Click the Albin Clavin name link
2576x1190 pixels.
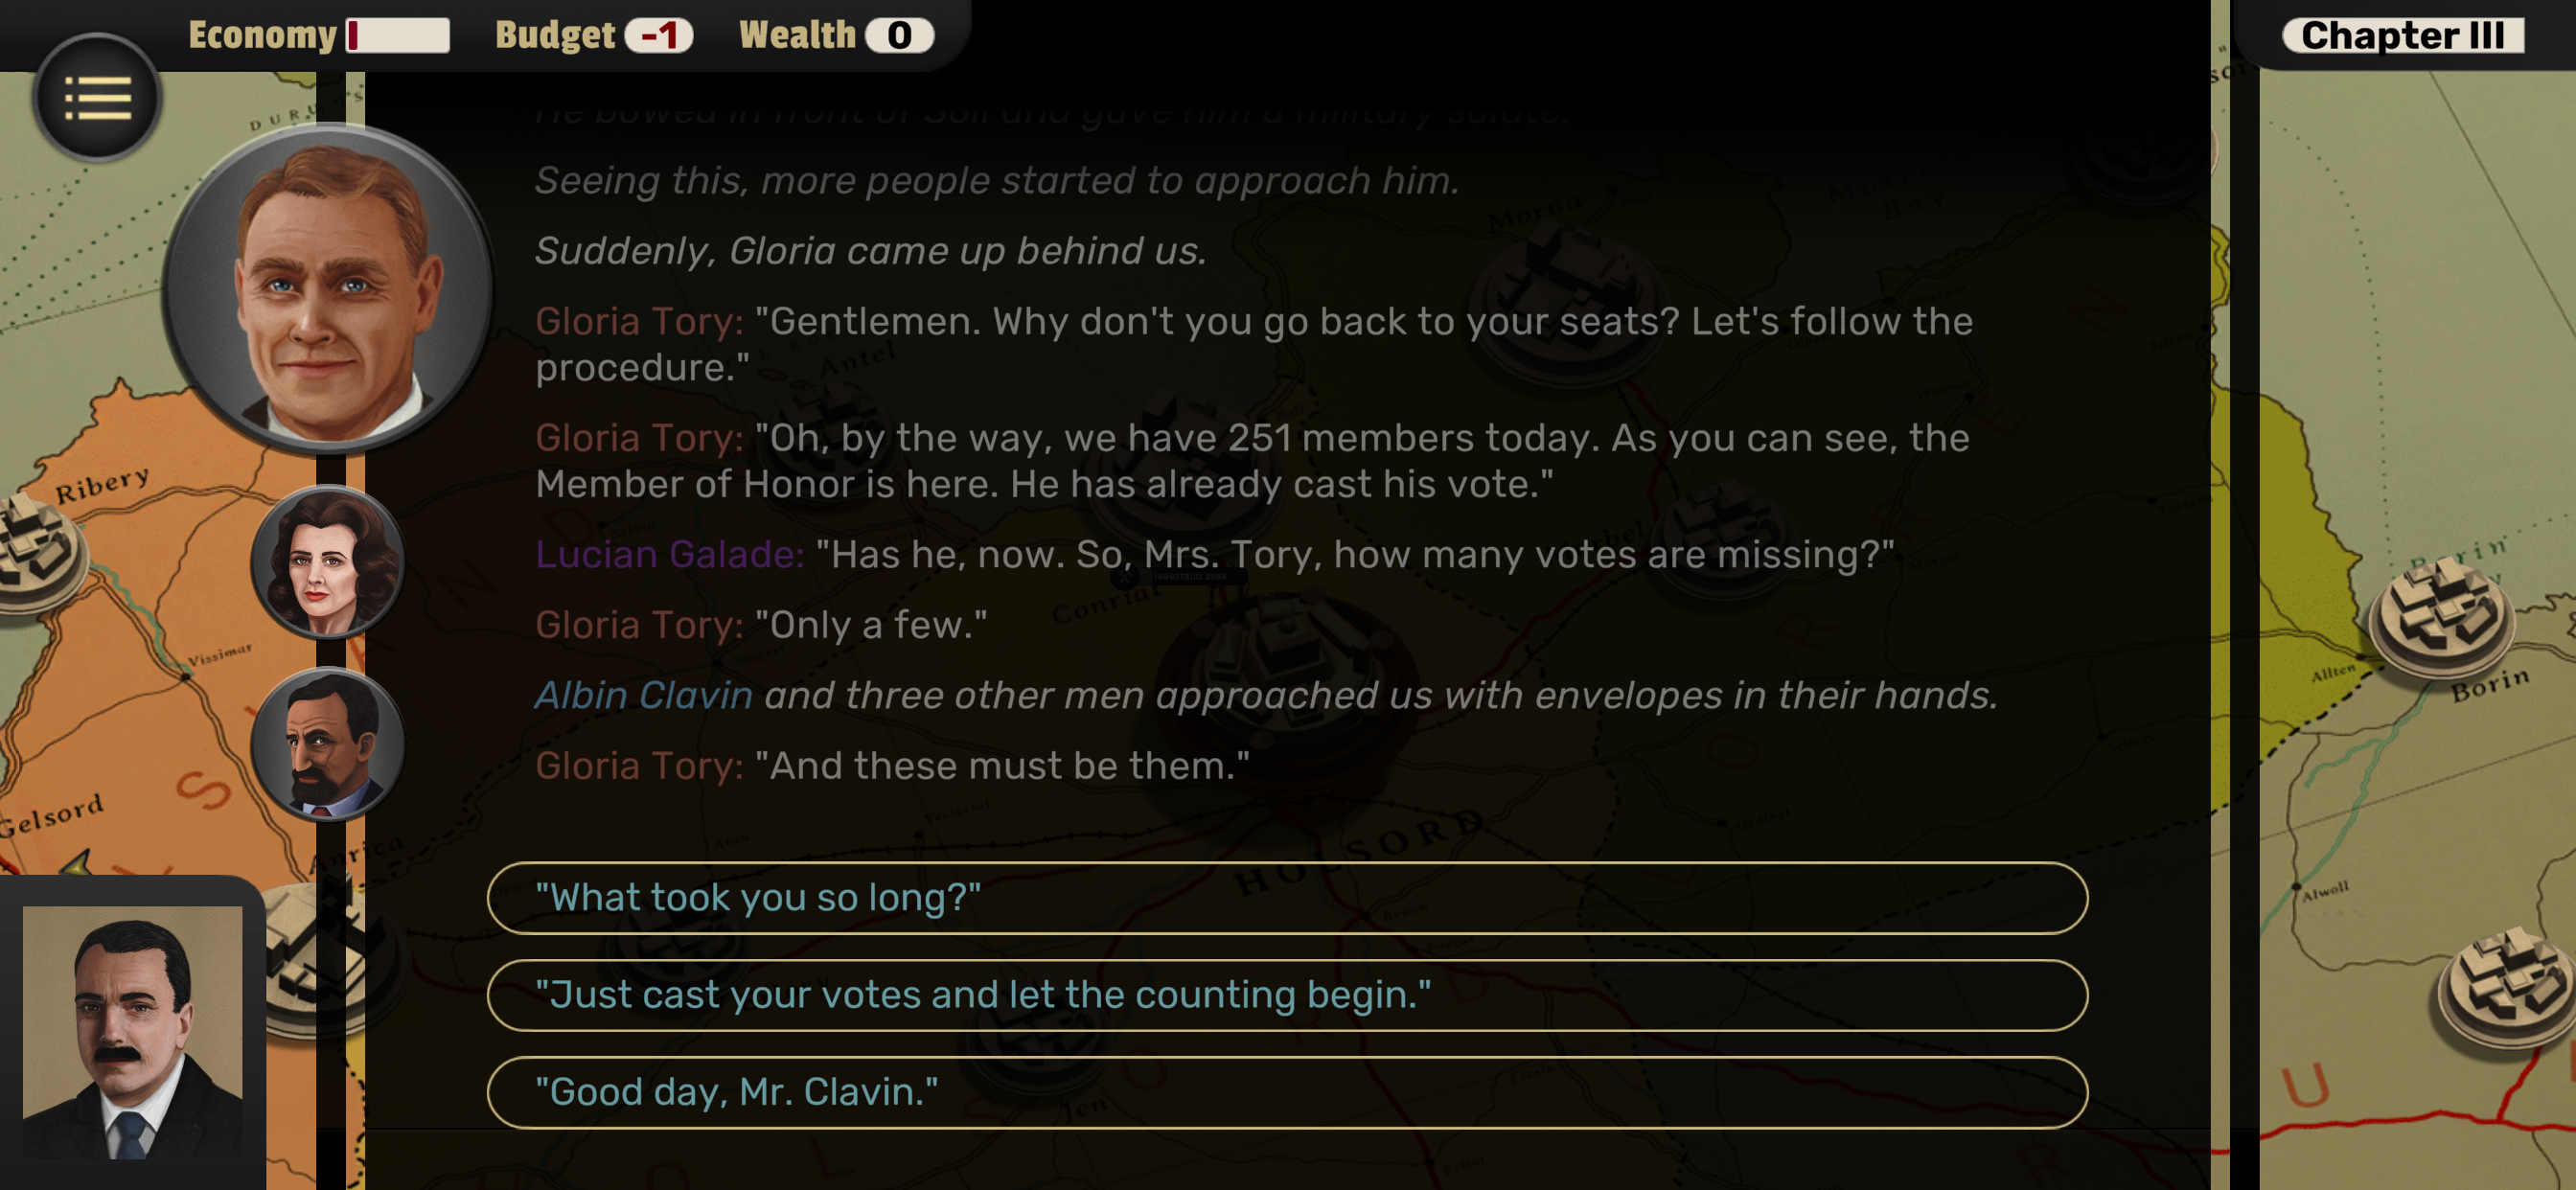click(643, 695)
